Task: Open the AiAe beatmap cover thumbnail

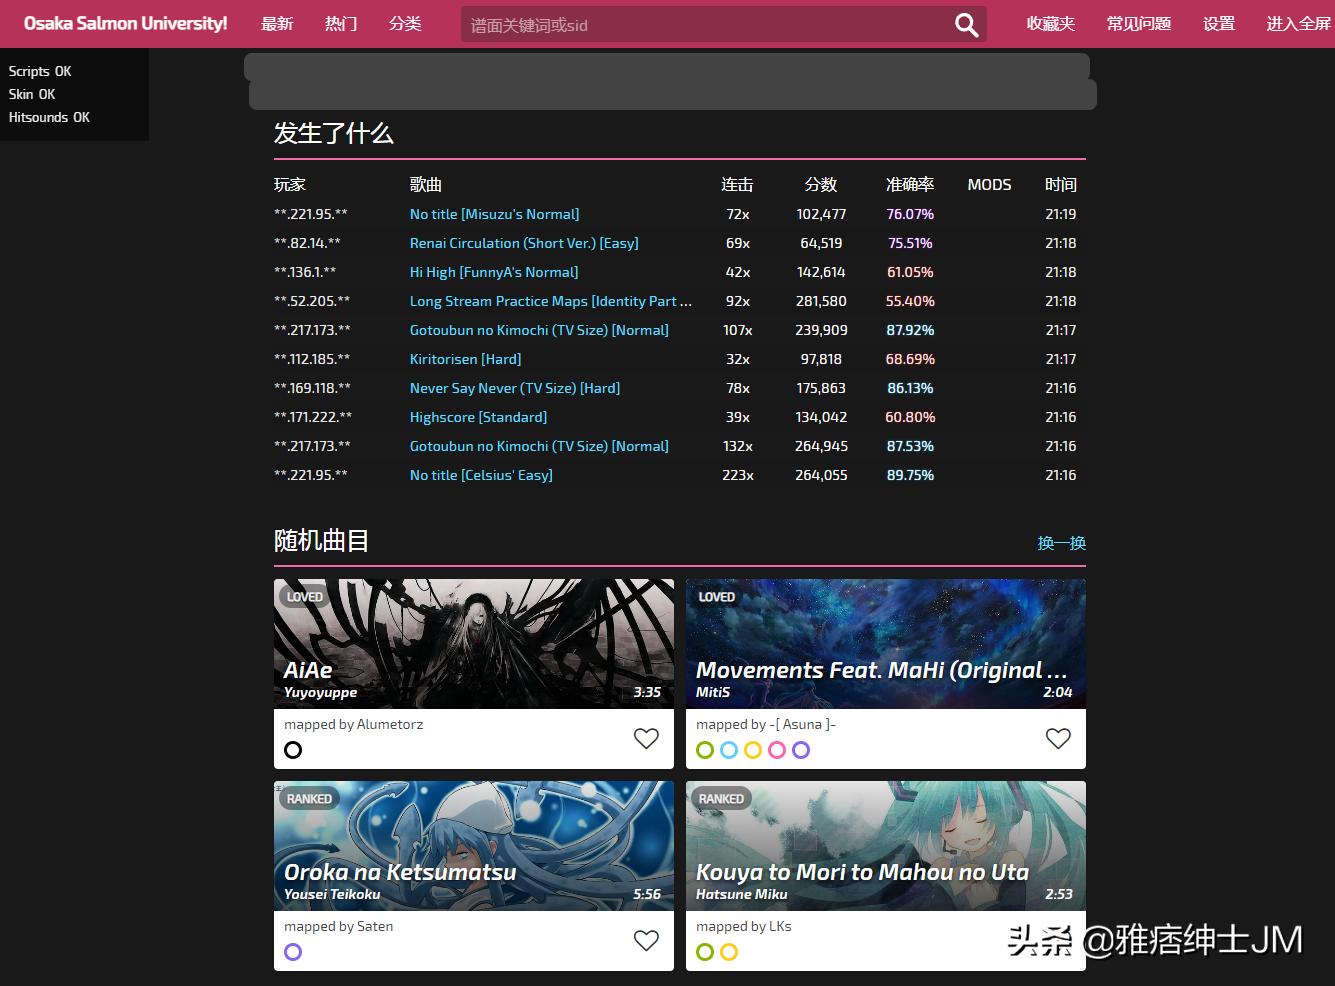Action: (x=473, y=643)
